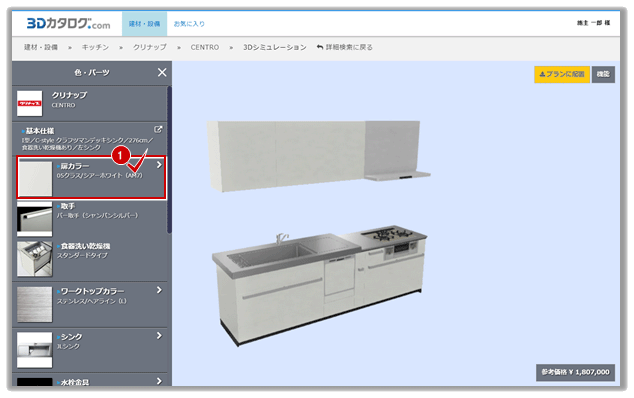The width and height of the screenshot is (634, 398).
Task: Open 基本仕様 external link icon
Action: click(x=158, y=129)
